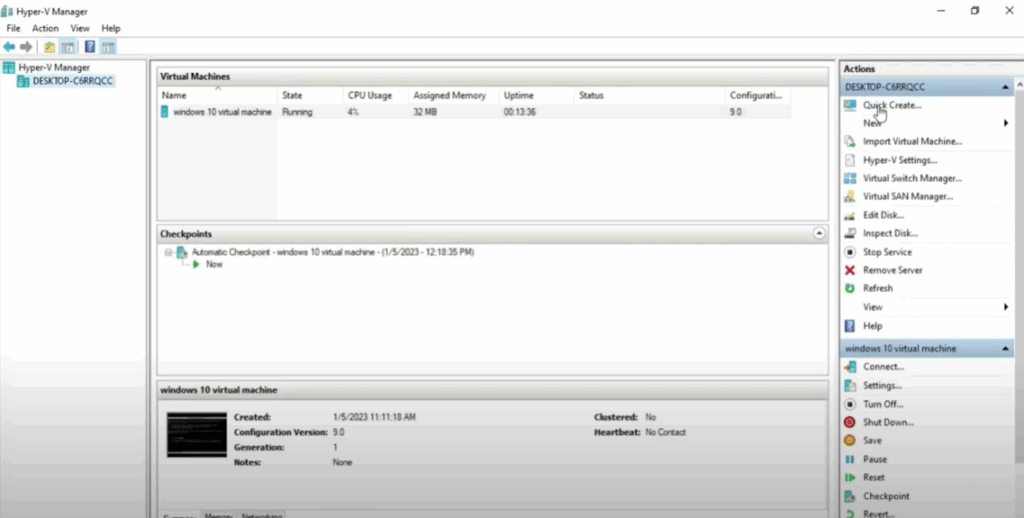Screen dimensions: 1024x518
Task: Collapse the windows 10 virtual machine actions section
Action: [x=1004, y=349]
